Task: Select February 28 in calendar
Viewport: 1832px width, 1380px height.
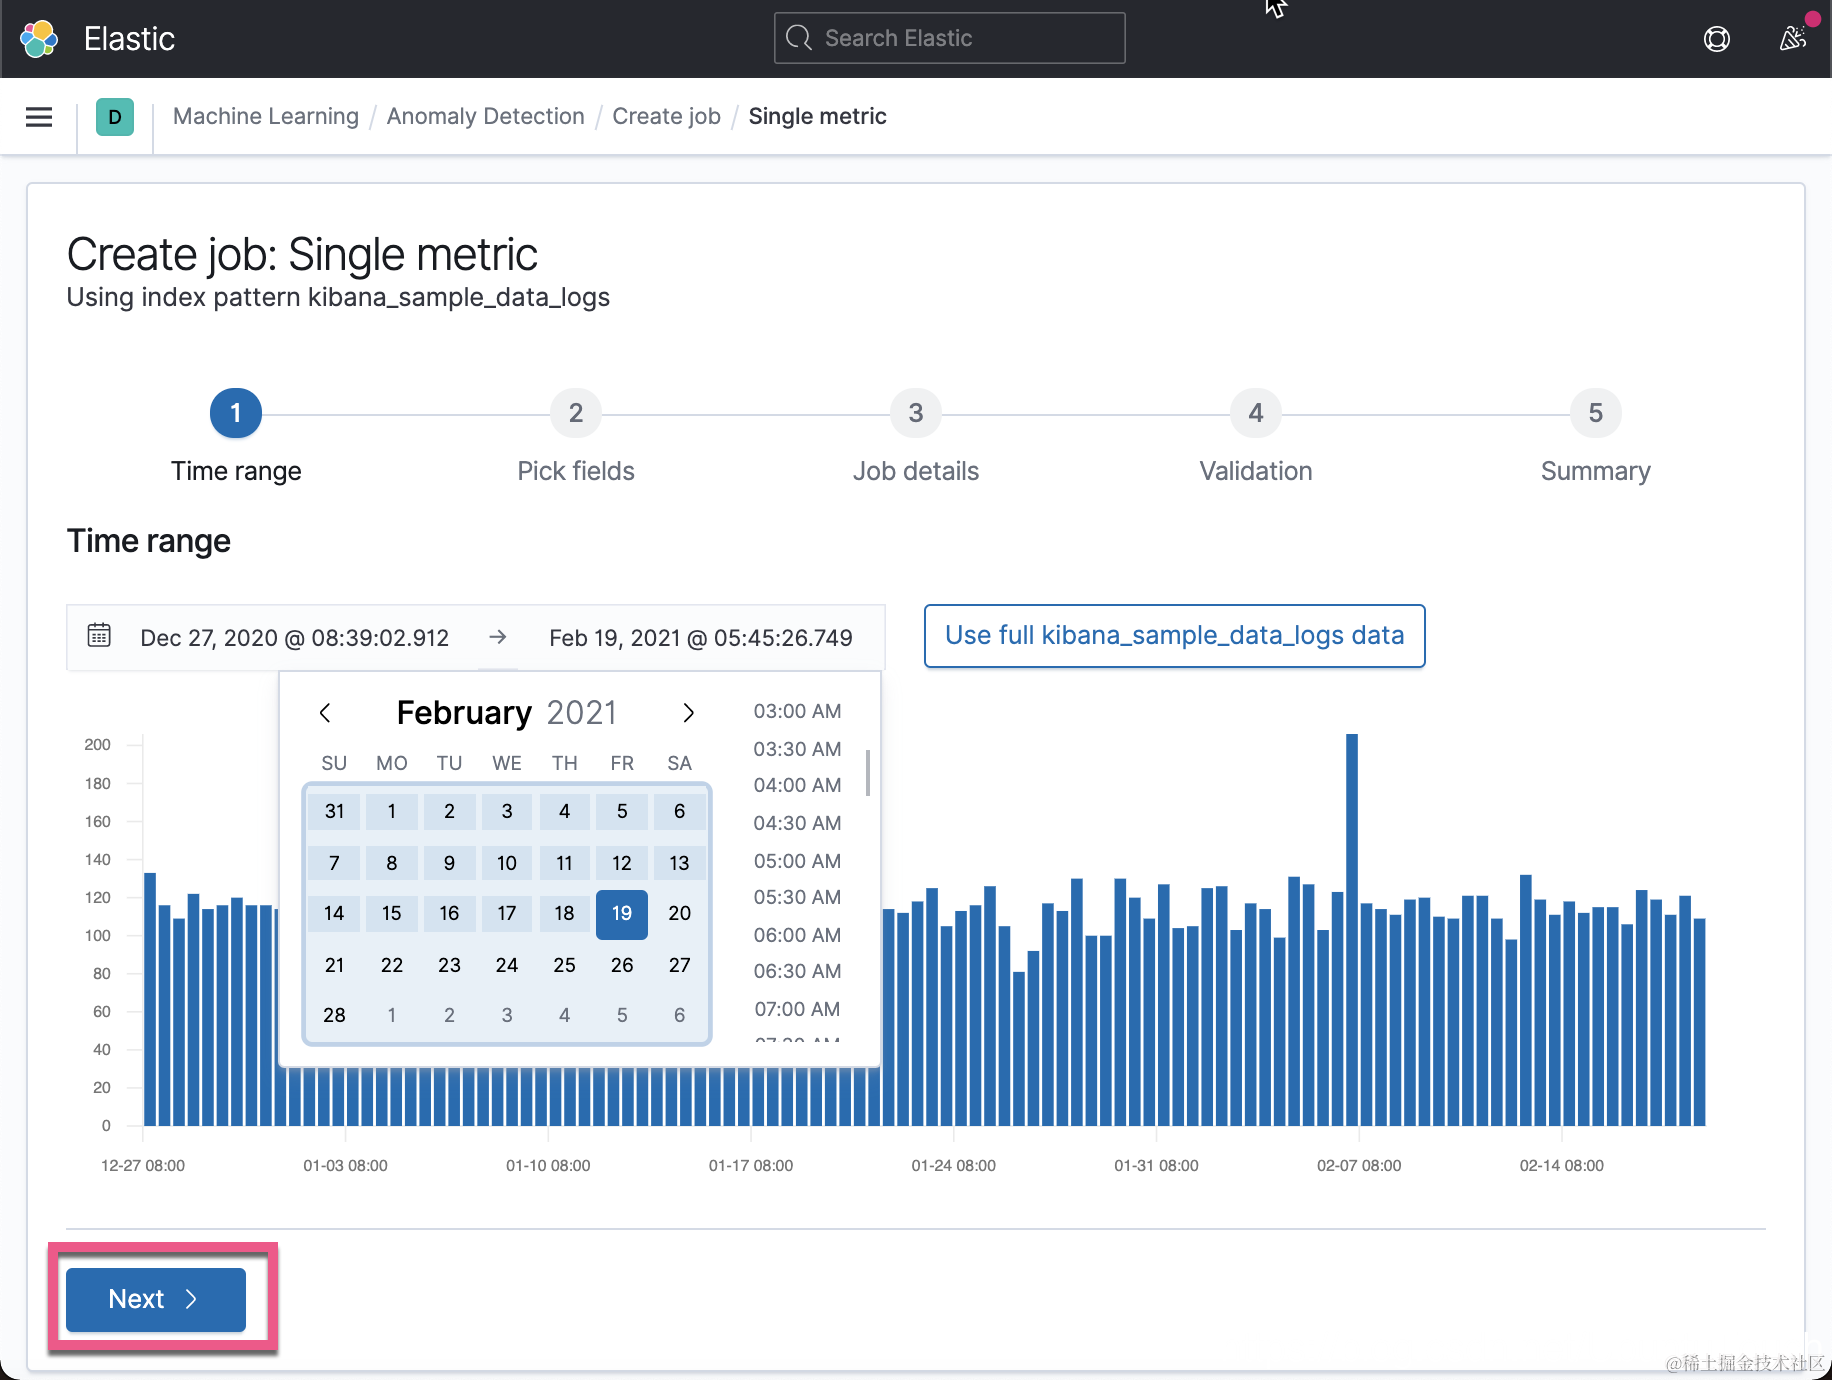Action: (x=334, y=1015)
